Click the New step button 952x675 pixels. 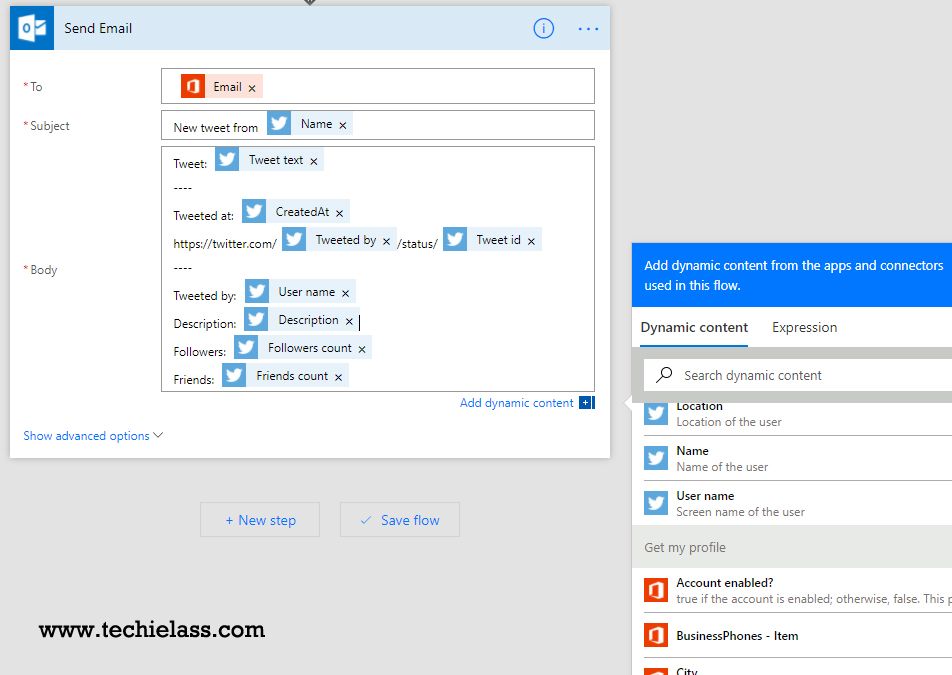pyautogui.click(x=260, y=520)
